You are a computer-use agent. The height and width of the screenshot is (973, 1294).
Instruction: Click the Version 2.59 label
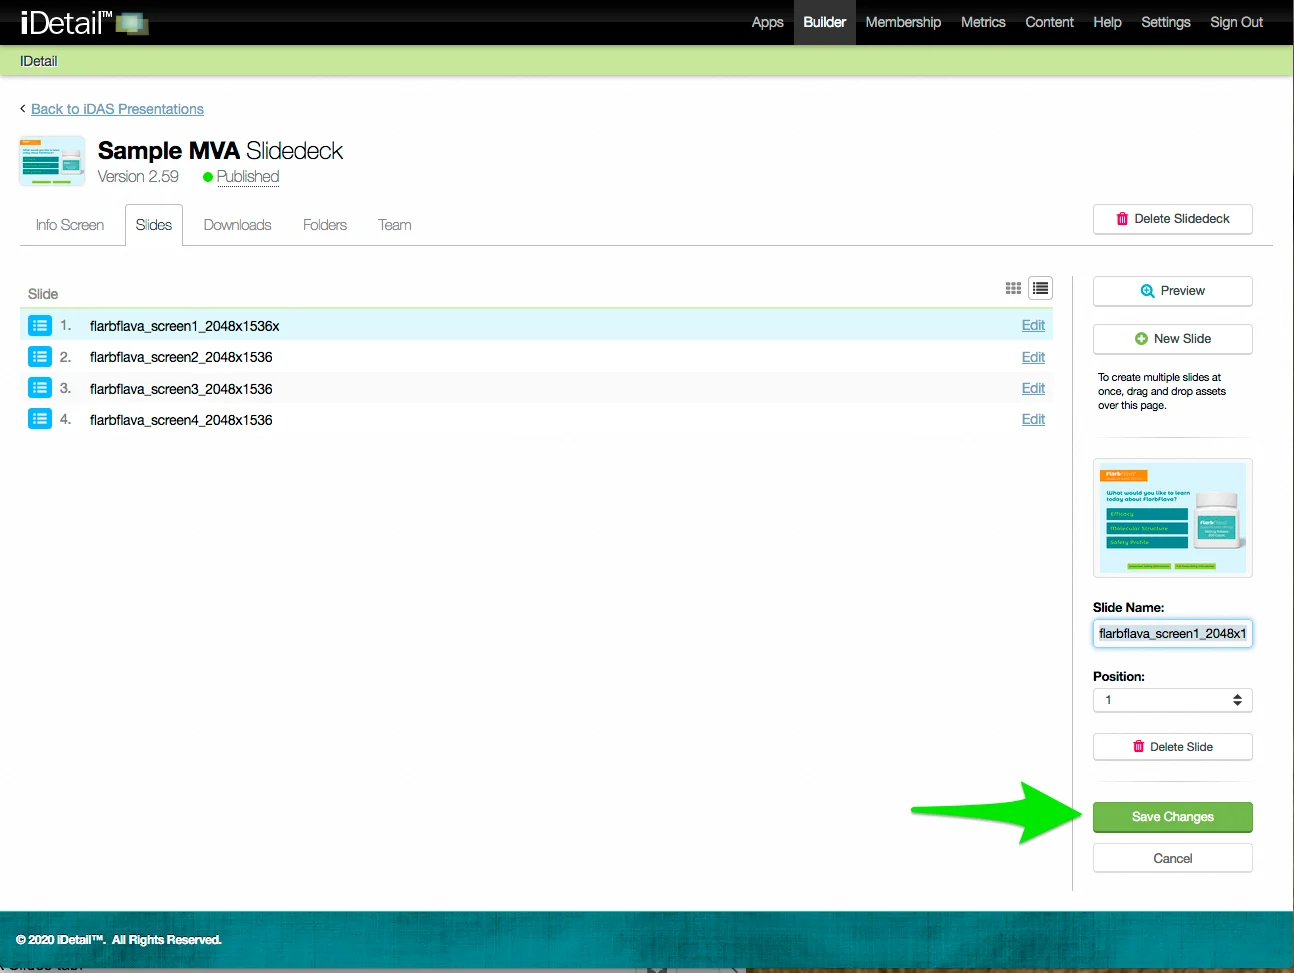pyautogui.click(x=138, y=177)
